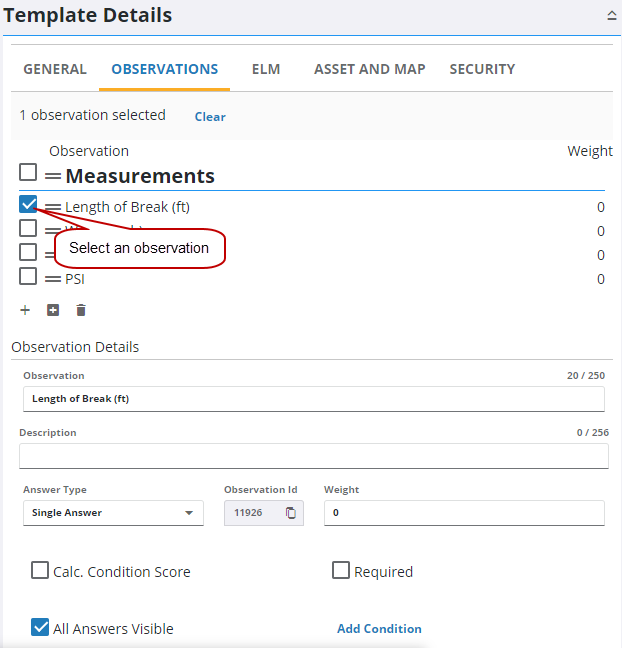Viewport: 622px width, 648px height.
Task: Click into the Description text field
Action: (x=313, y=456)
